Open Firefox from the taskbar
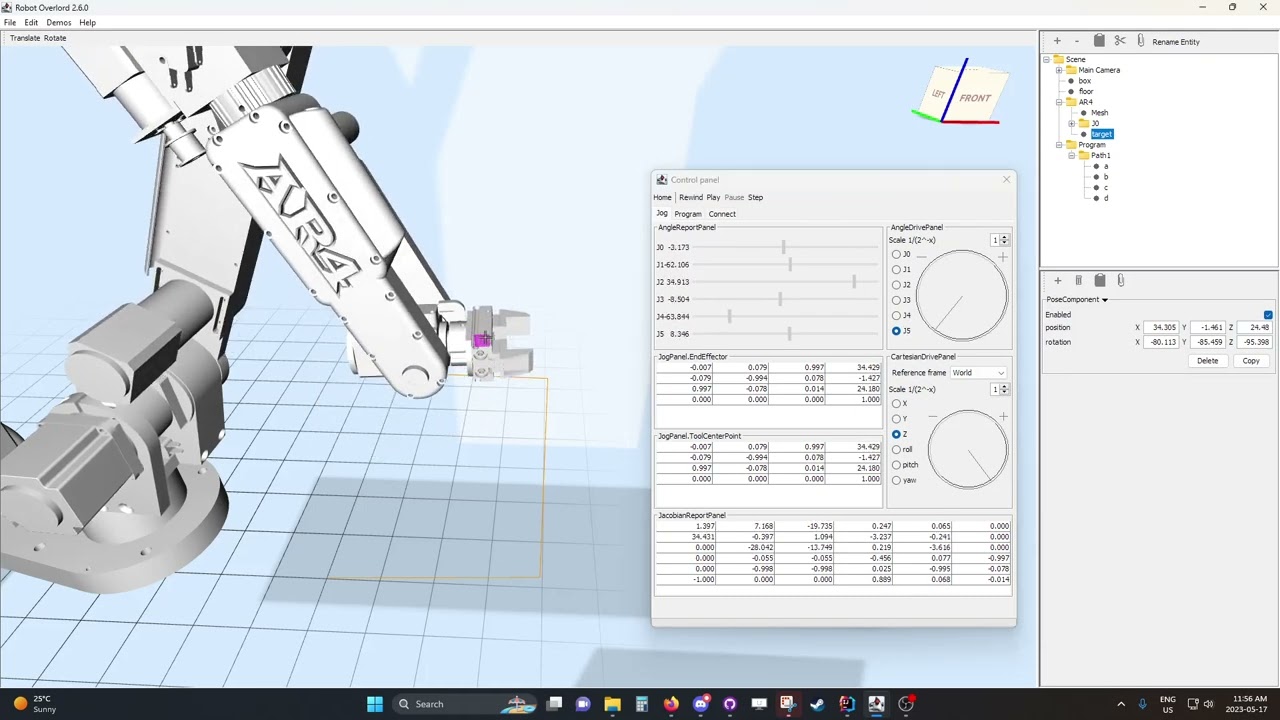This screenshot has width=1280, height=720. point(671,704)
